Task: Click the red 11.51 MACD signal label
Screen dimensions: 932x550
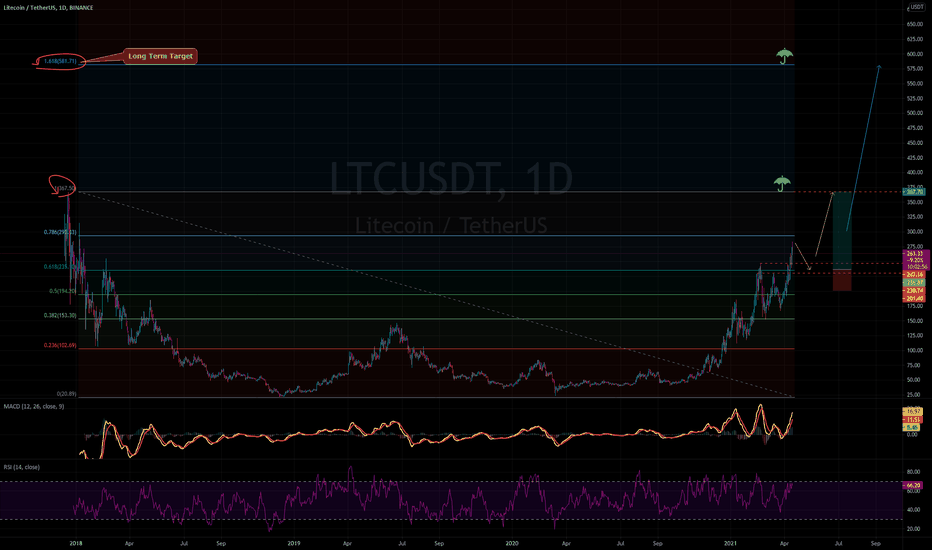Action: coord(913,420)
